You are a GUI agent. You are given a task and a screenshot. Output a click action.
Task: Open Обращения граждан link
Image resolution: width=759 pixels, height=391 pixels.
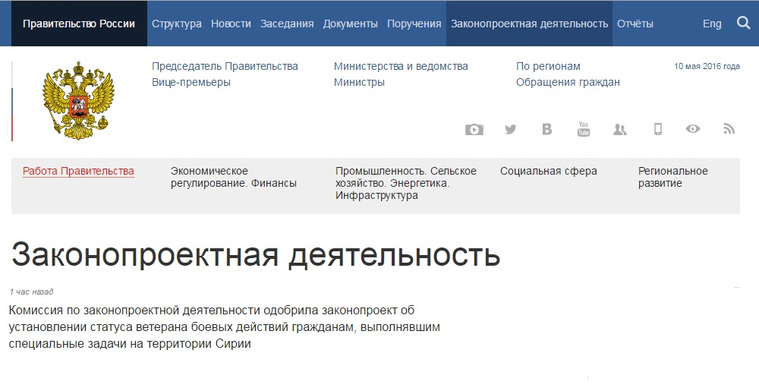568,82
